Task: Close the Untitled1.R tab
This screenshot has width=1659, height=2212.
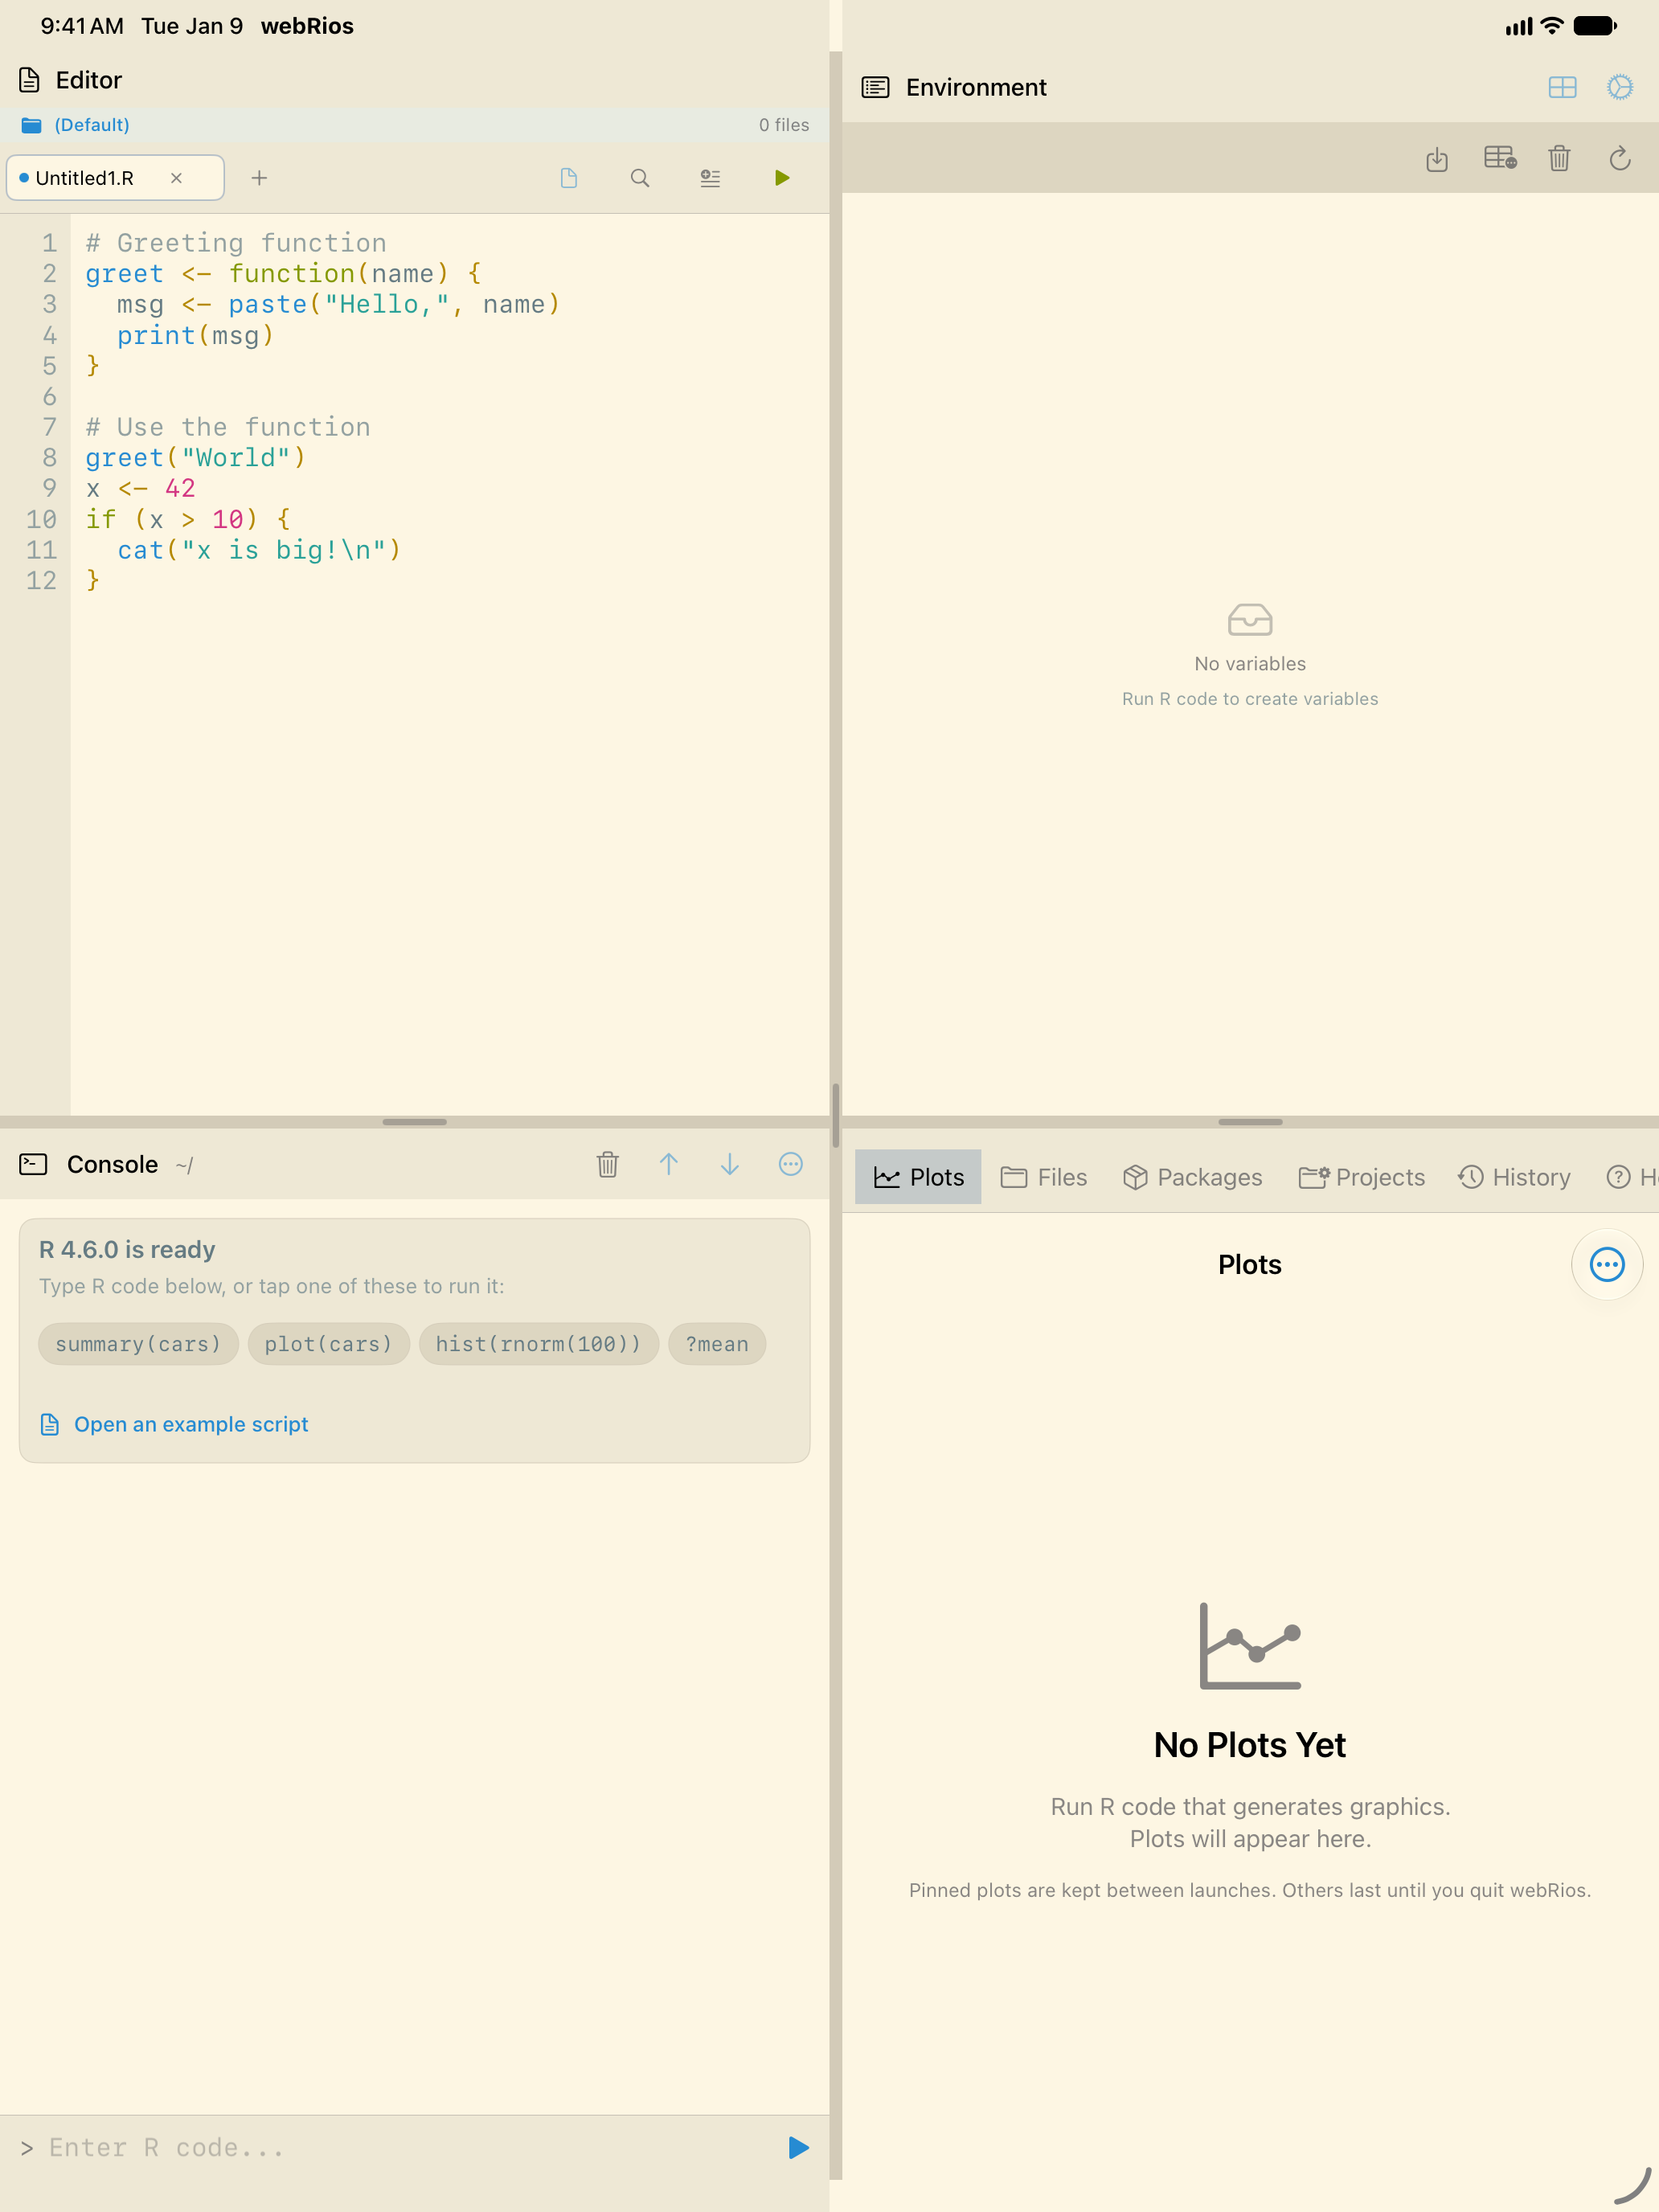Action: pos(176,178)
